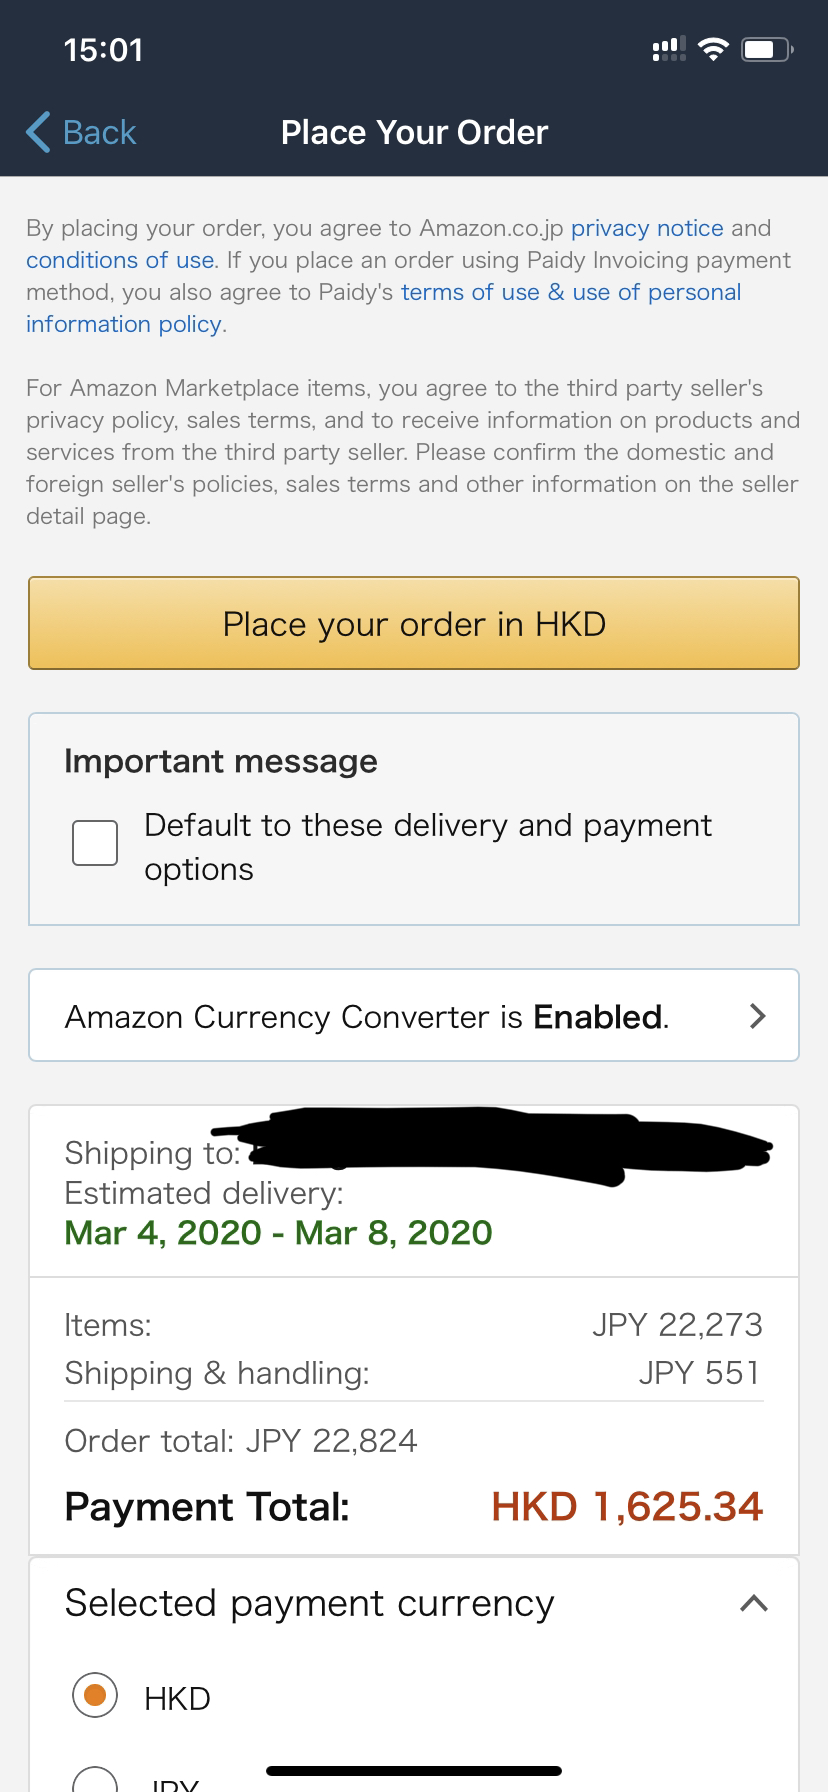Open the Amazon Currency Converter settings chevron

[x=758, y=1016]
